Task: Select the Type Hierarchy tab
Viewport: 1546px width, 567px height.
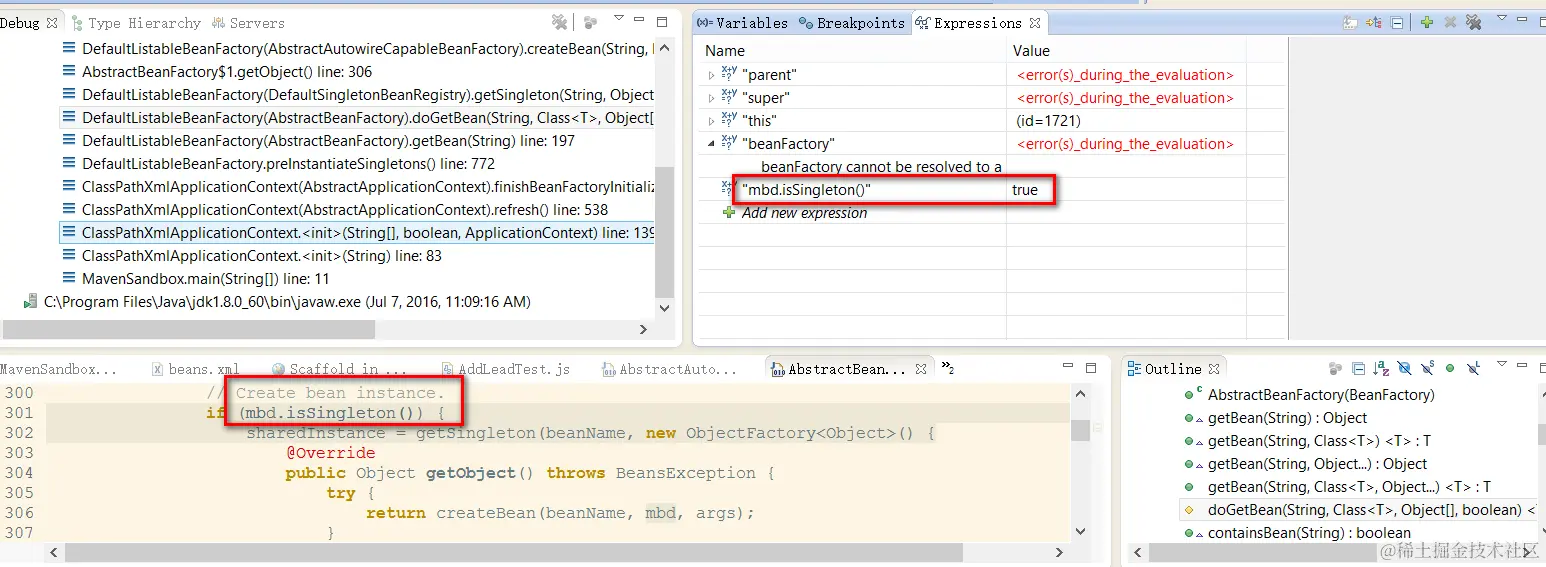Action: 135,23
